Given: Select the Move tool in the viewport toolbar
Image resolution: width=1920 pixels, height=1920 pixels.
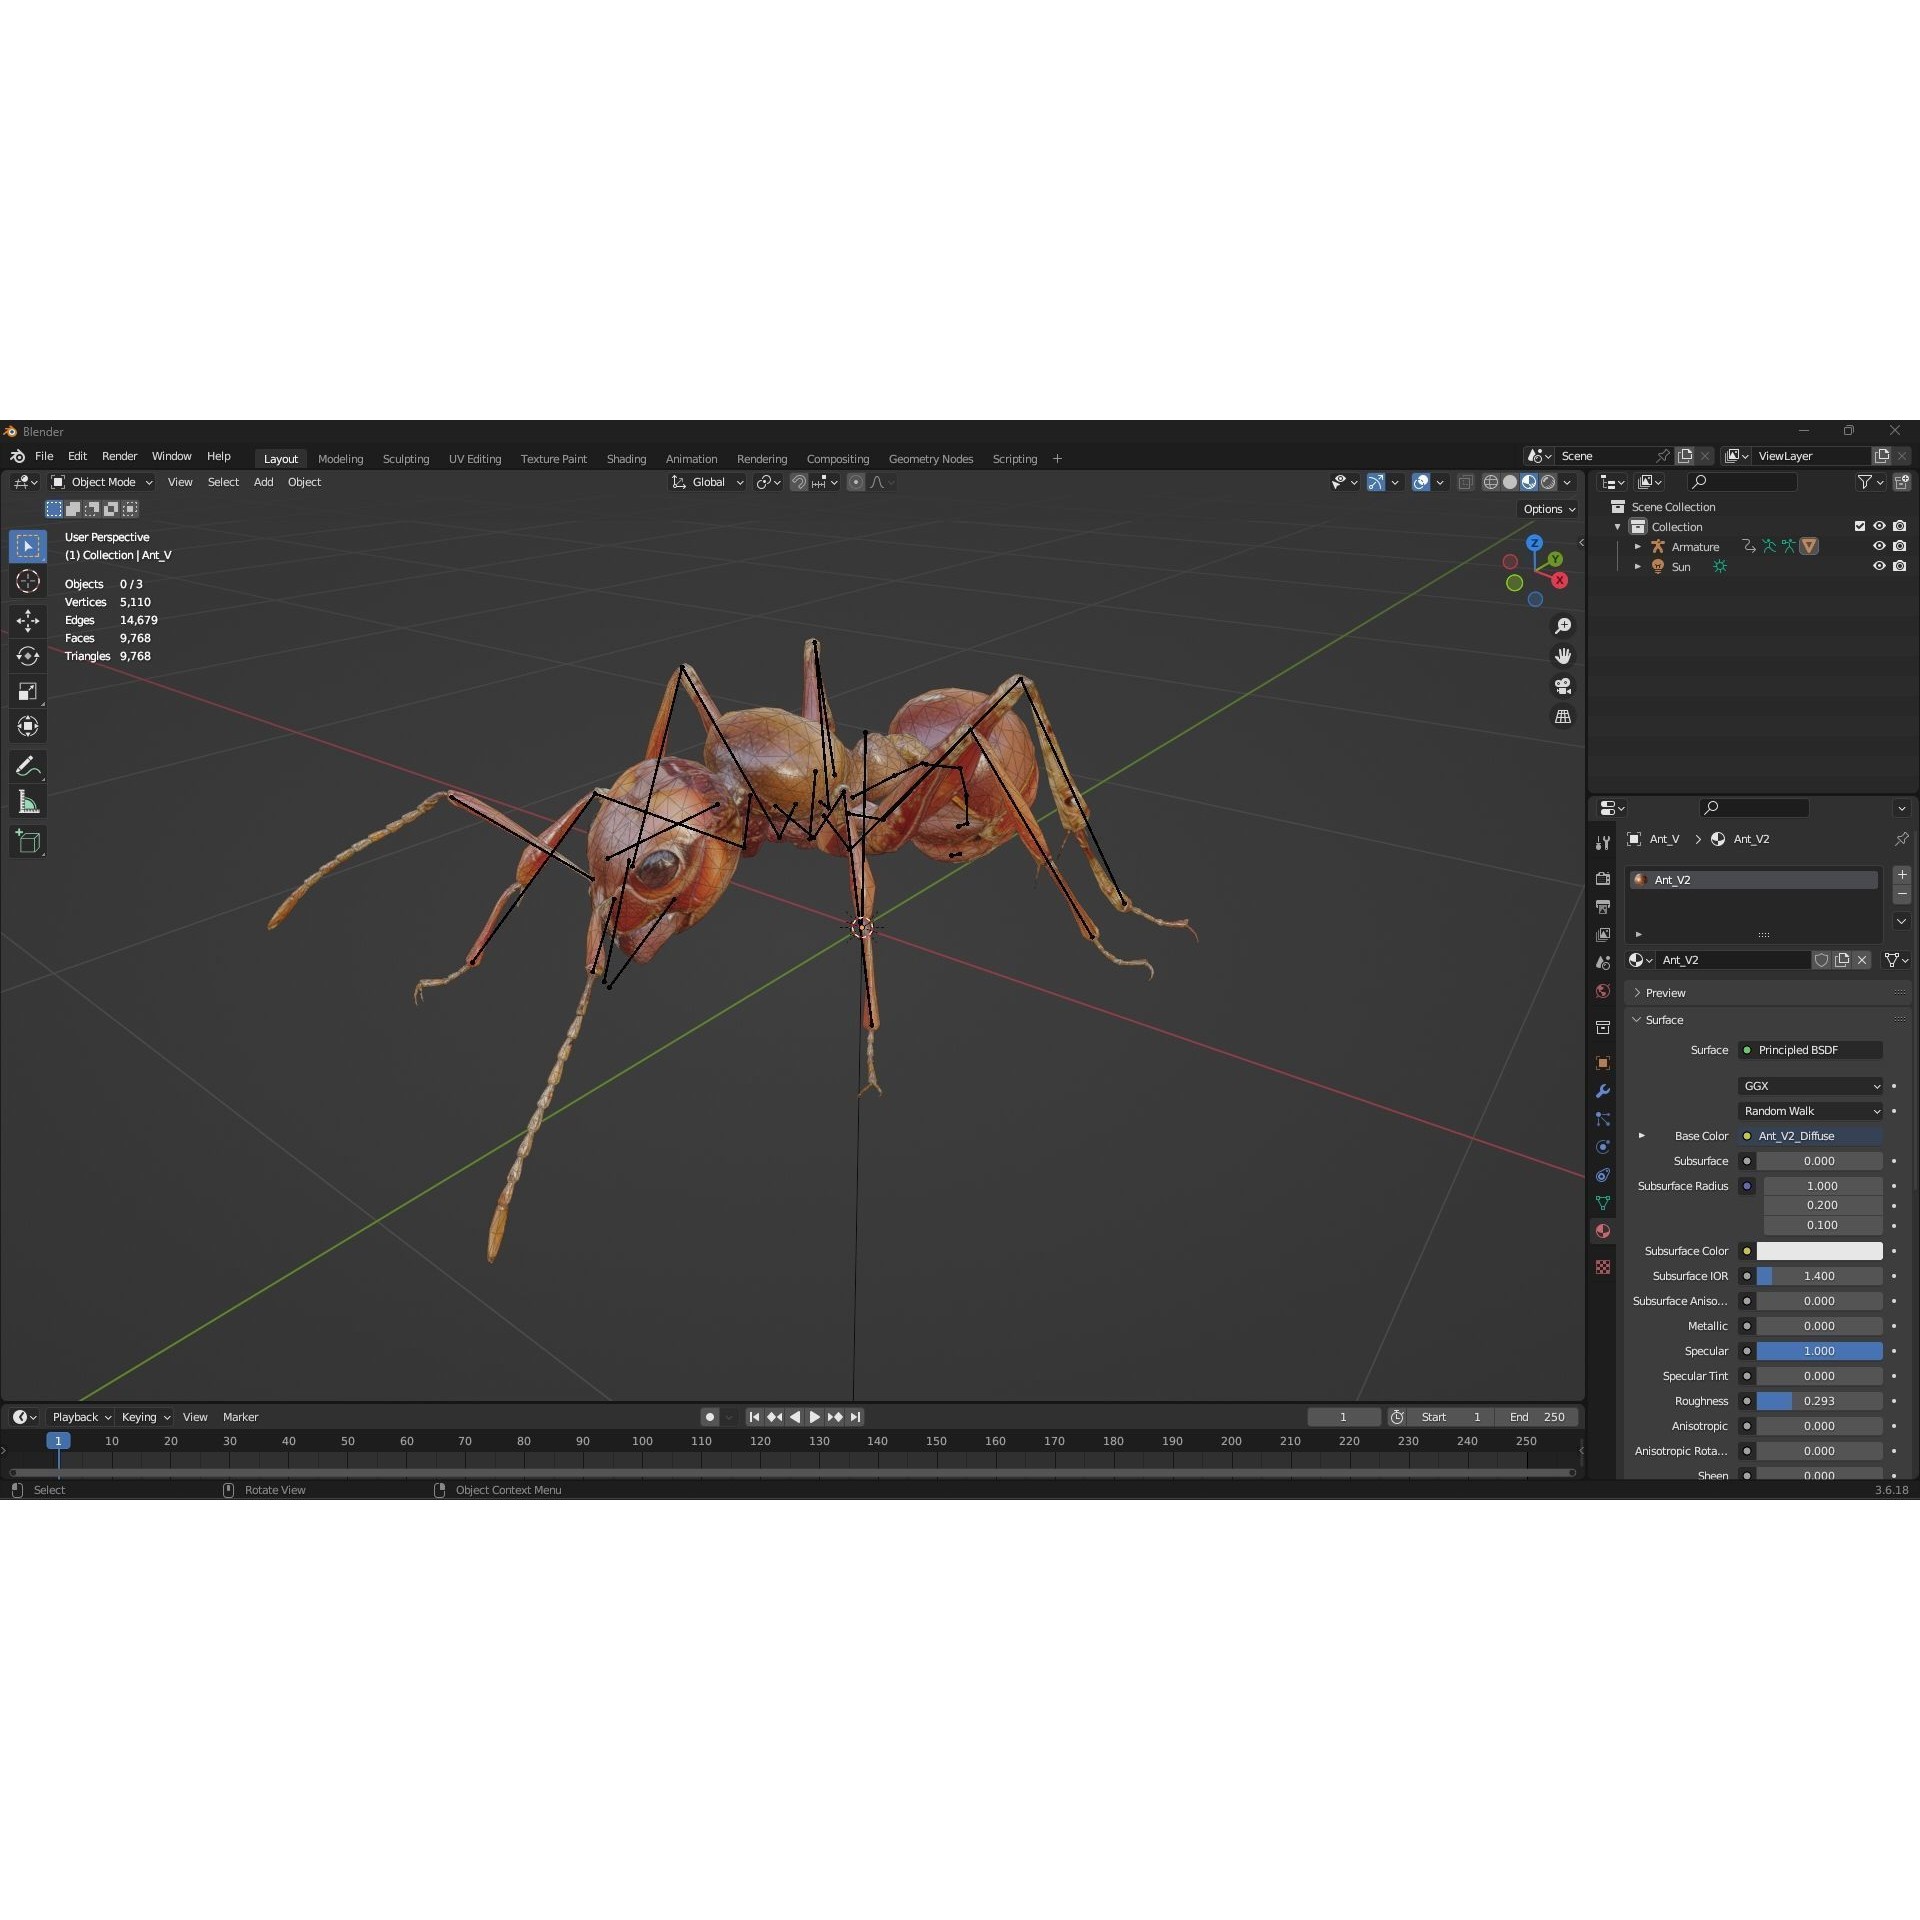Looking at the screenshot, I should (27, 621).
